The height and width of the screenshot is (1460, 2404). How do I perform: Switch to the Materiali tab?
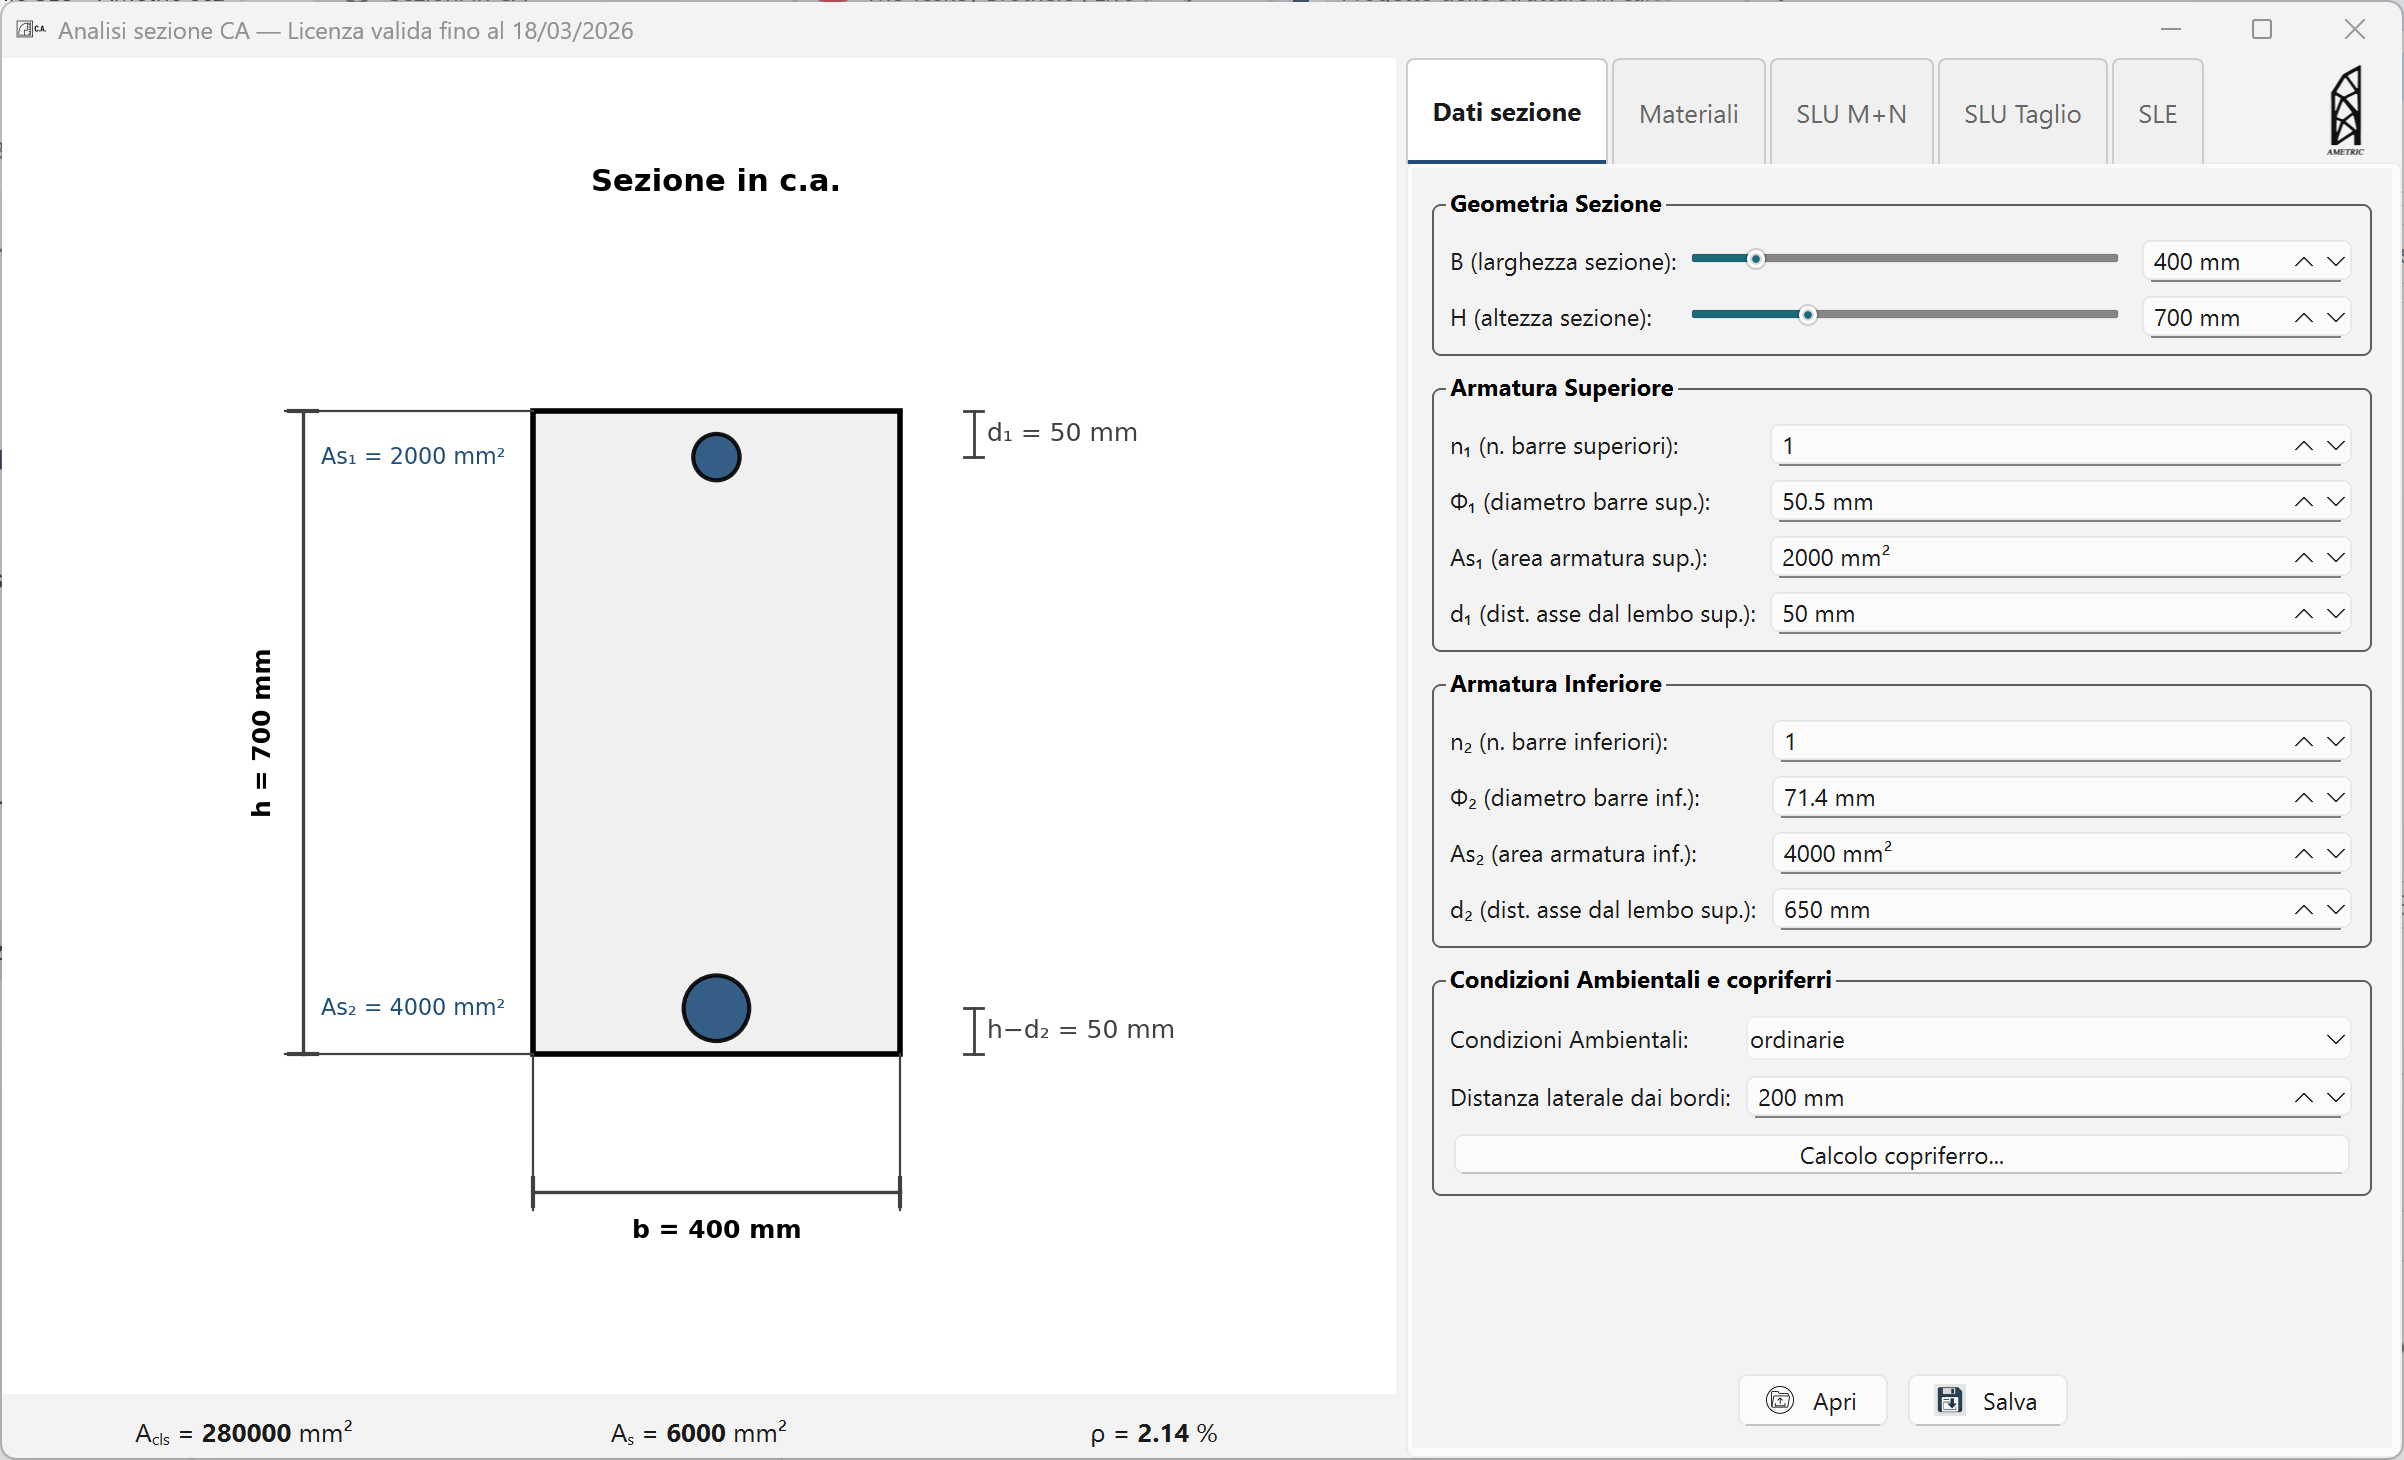pyautogui.click(x=1688, y=114)
